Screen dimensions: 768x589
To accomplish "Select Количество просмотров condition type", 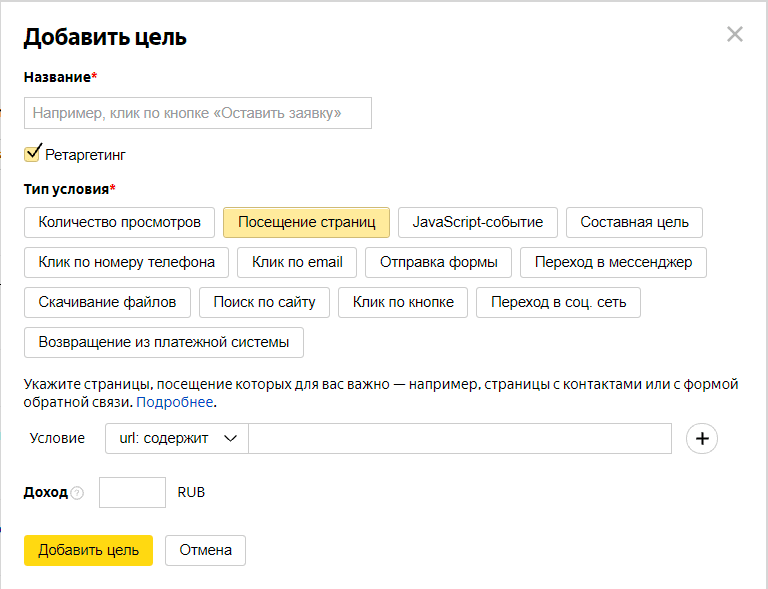I will click(x=119, y=222).
